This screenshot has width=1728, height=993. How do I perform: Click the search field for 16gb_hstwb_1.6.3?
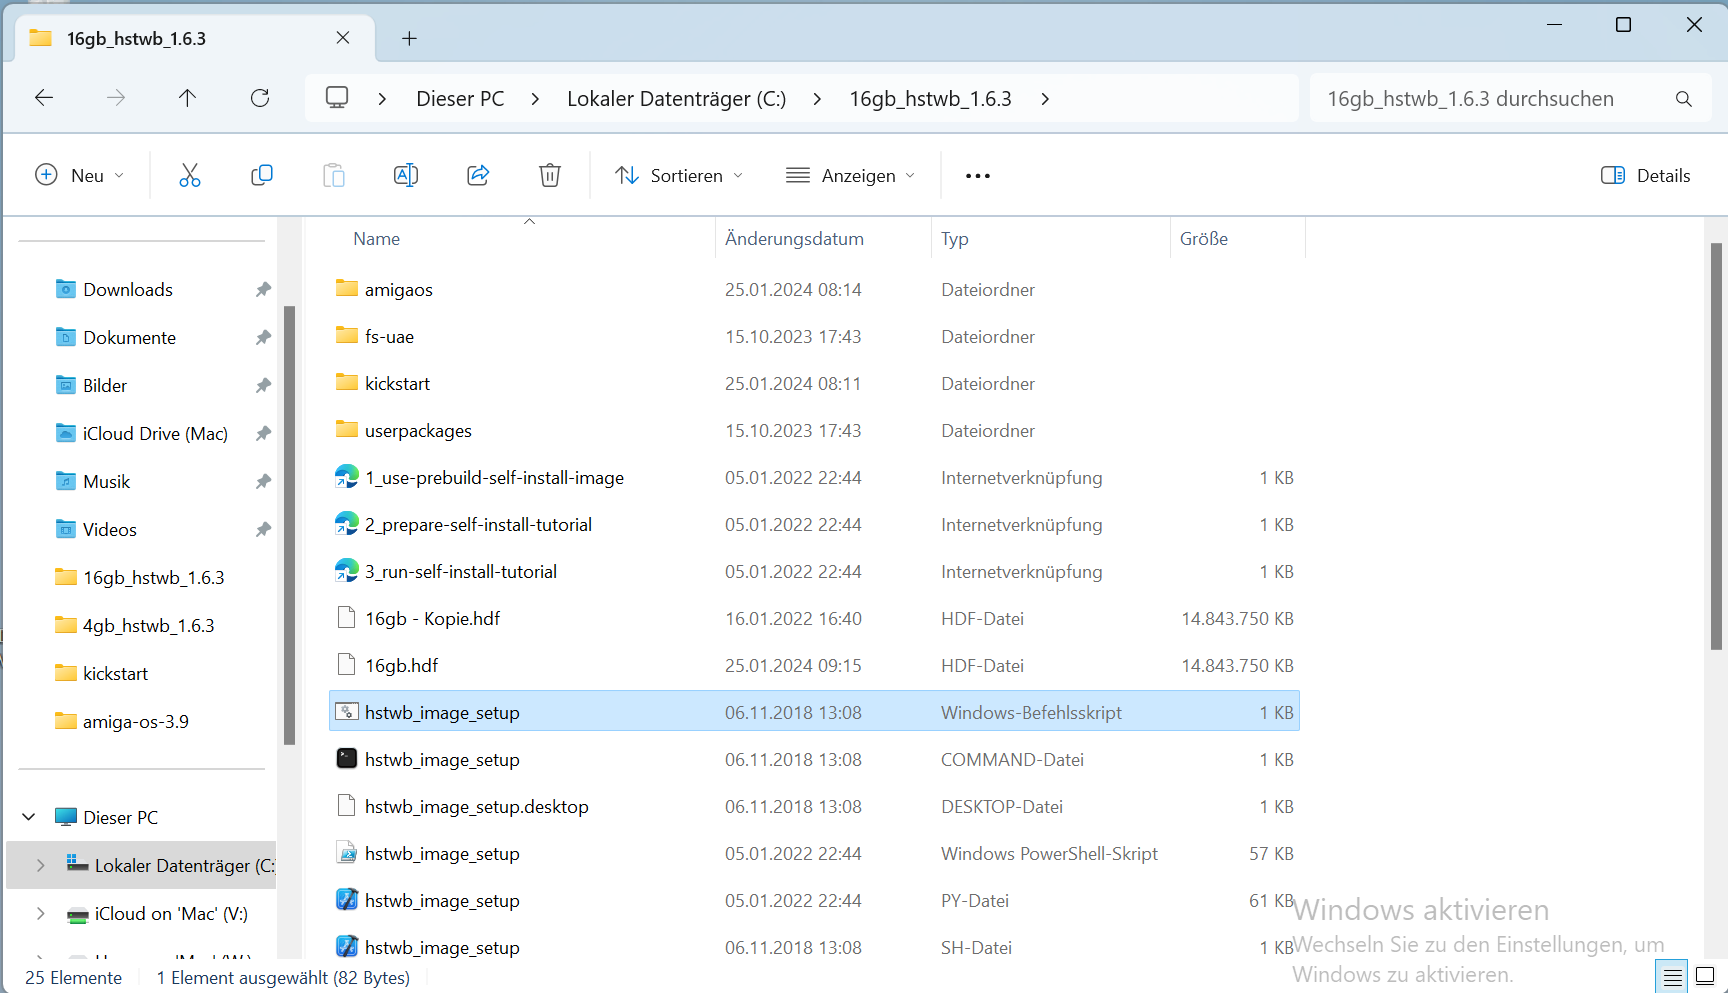[1490, 99]
